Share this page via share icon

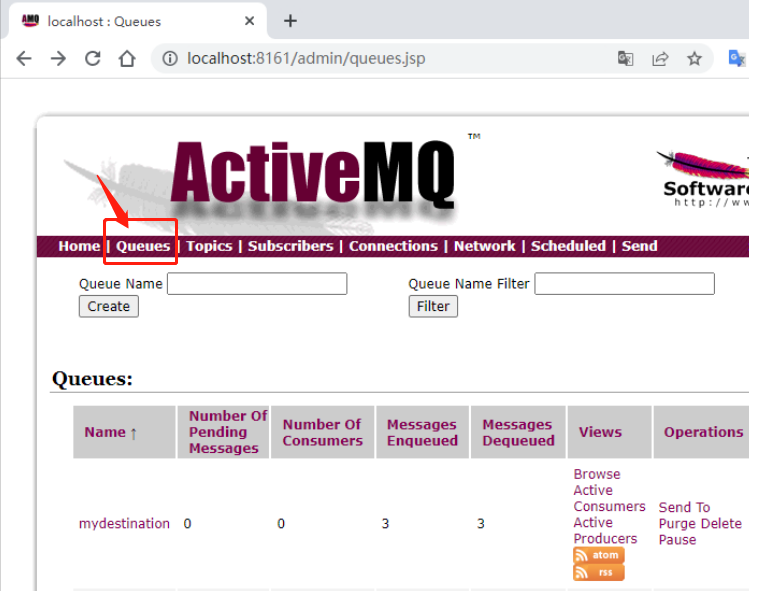pos(660,59)
